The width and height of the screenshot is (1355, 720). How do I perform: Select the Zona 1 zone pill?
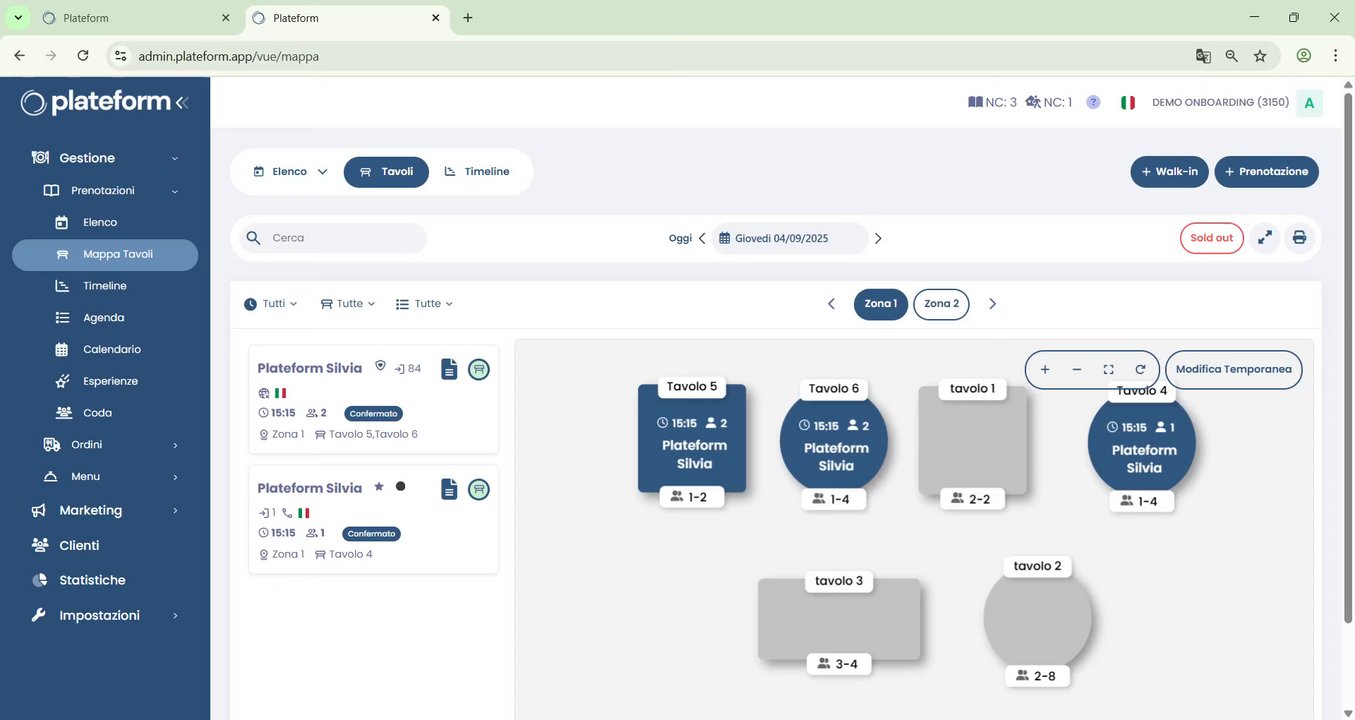coord(881,304)
